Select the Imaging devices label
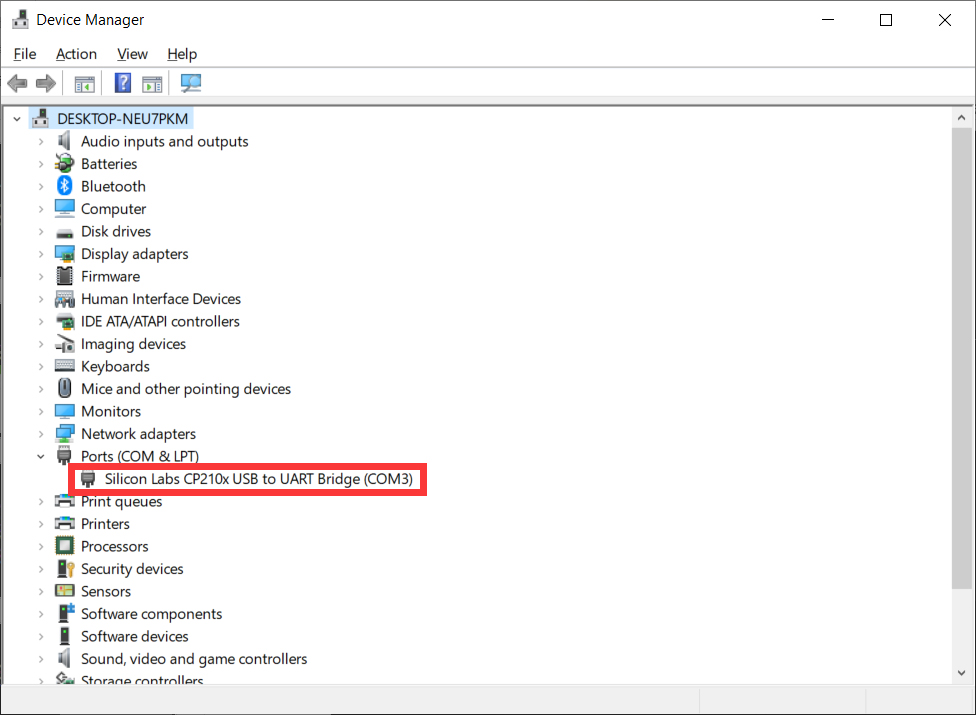Image resolution: width=976 pixels, height=715 pixels. point(133,343)
